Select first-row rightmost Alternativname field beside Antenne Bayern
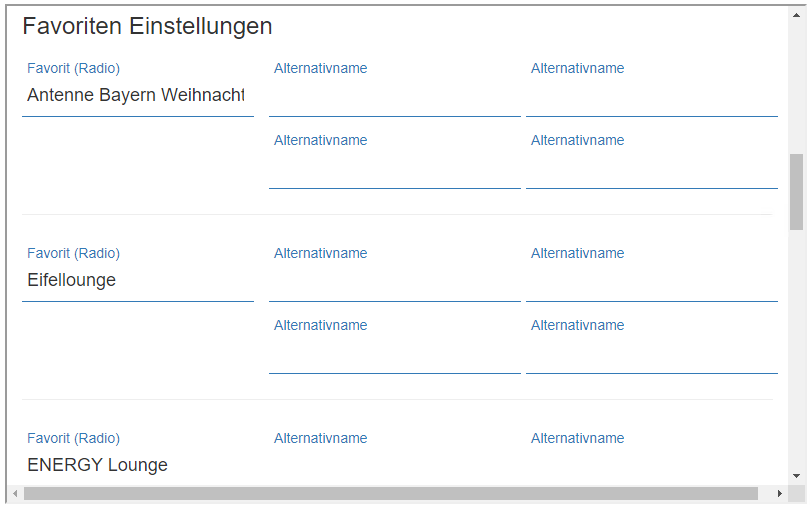This screenshot has height=510, width=810. [x=651, y=98]
